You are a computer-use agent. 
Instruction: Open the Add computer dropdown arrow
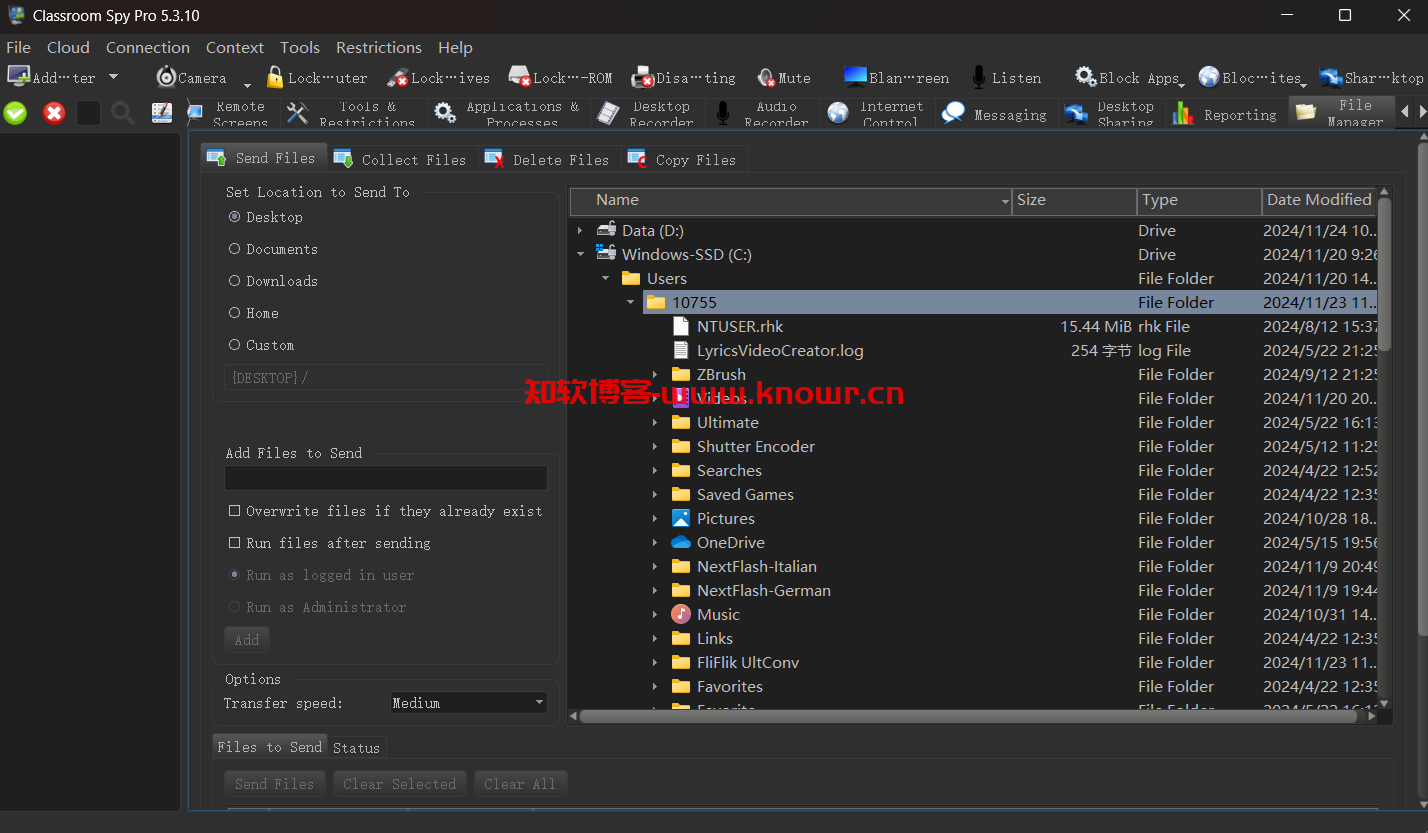coord(113,77)
